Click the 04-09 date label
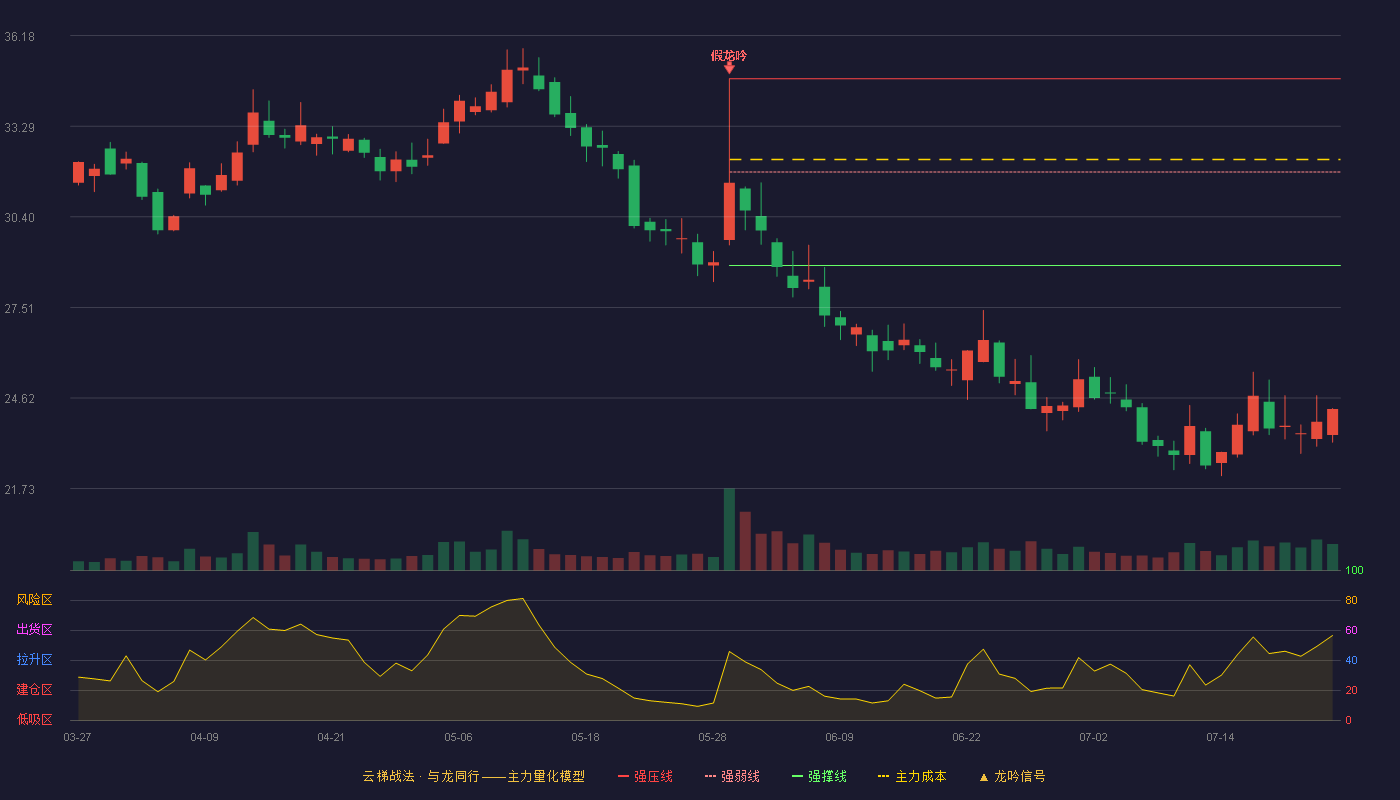The width and height of the screenshot is (1400, 800). coord(204,737)
